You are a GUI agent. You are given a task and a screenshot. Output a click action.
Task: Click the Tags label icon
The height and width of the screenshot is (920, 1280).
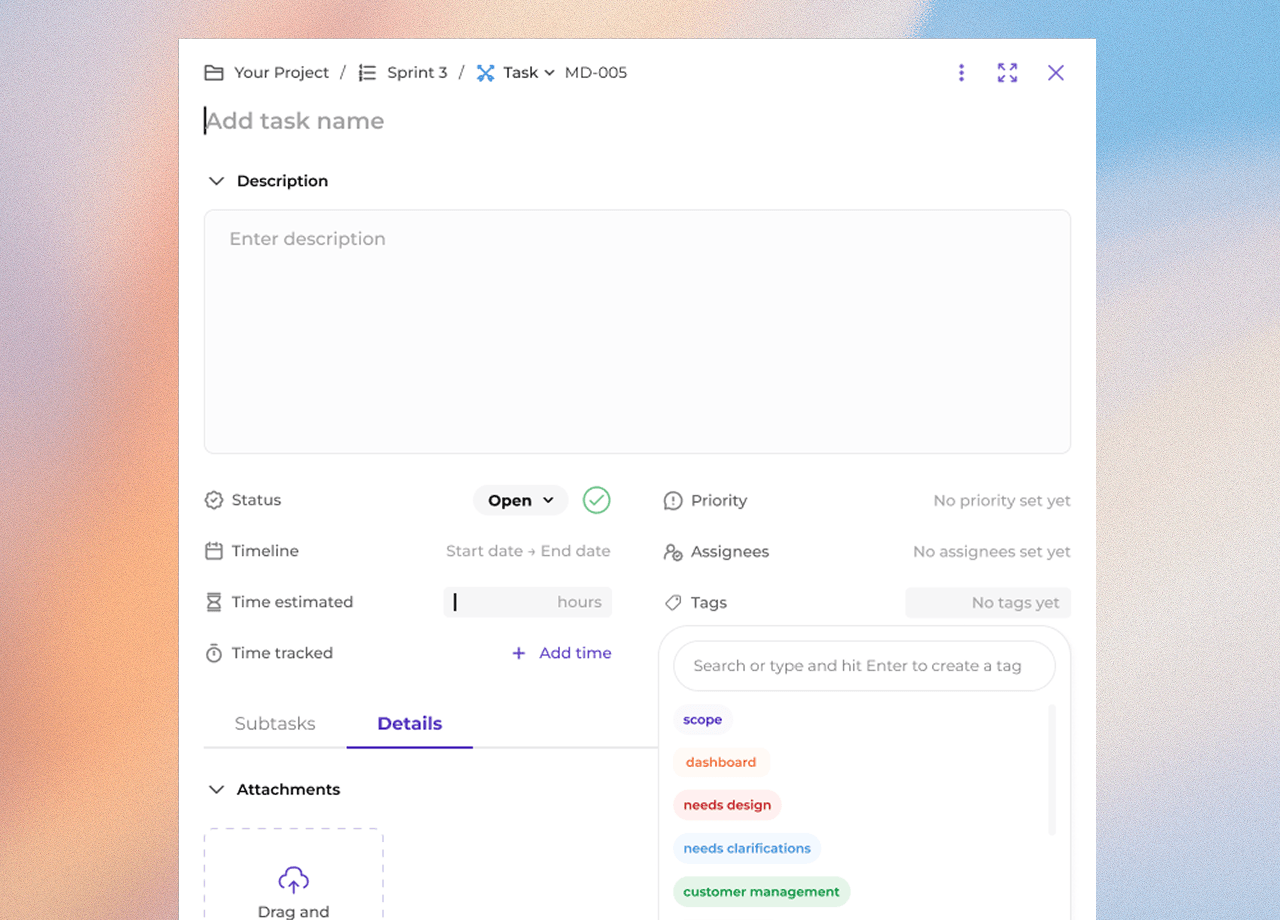point(673,603)
